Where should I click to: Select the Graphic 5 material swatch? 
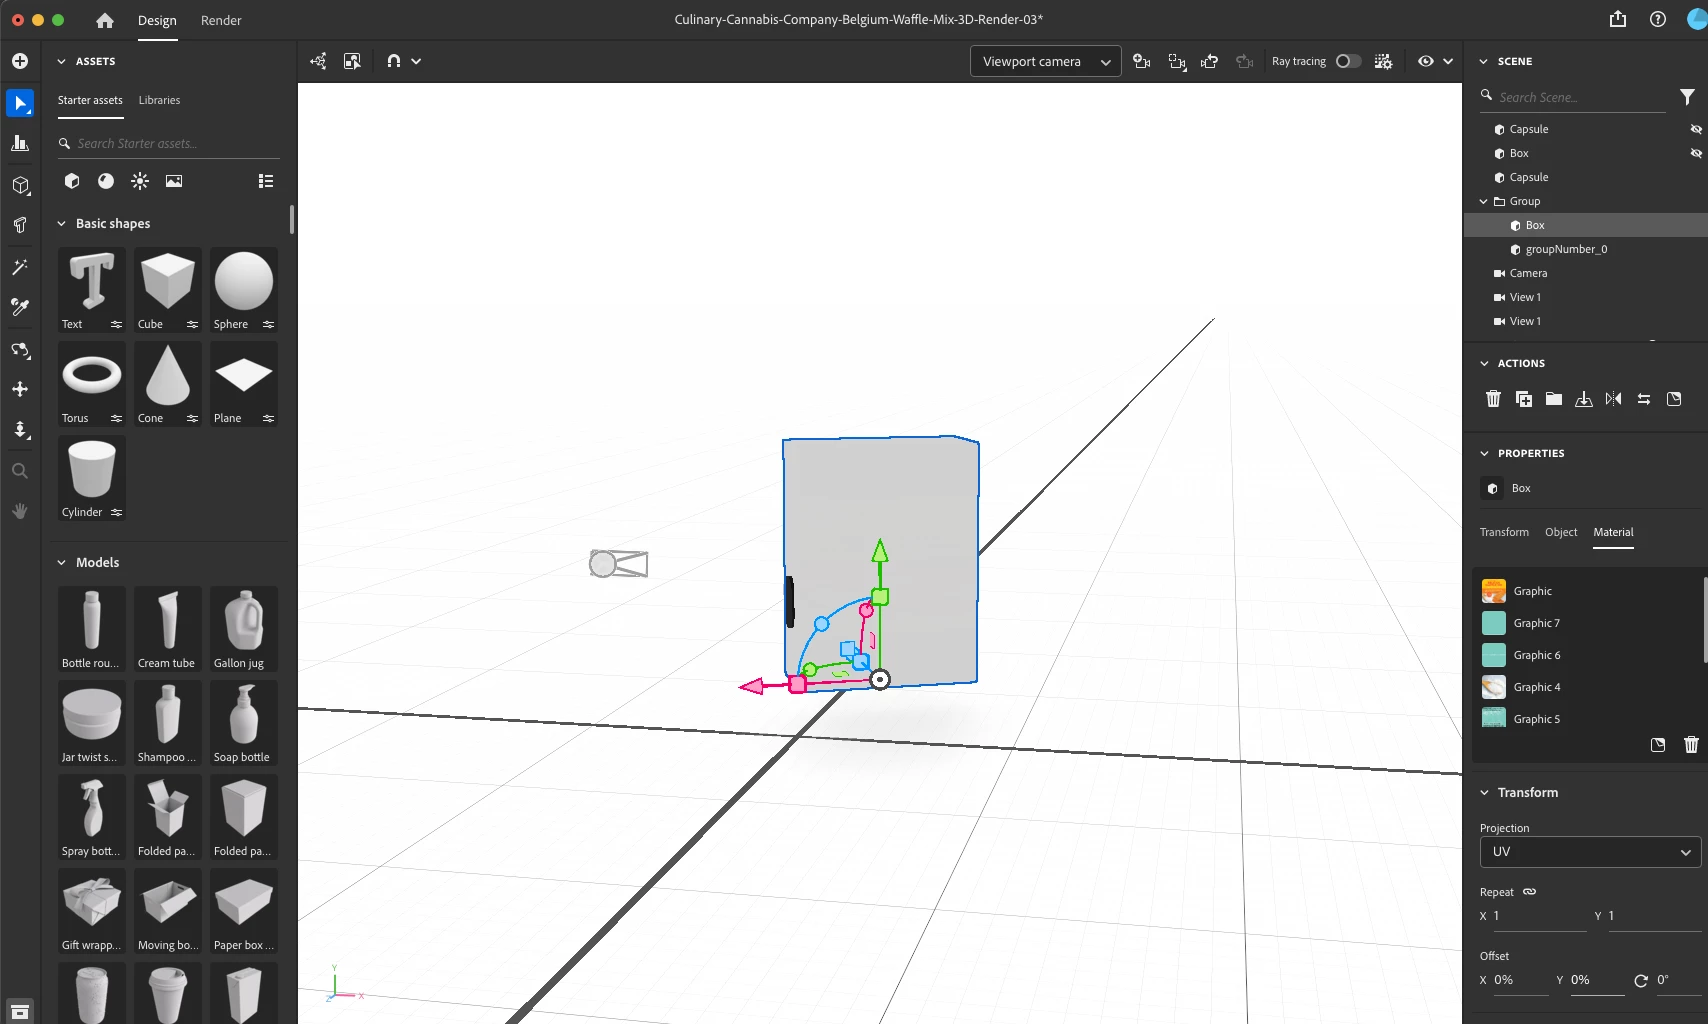tap(1494, 719)
